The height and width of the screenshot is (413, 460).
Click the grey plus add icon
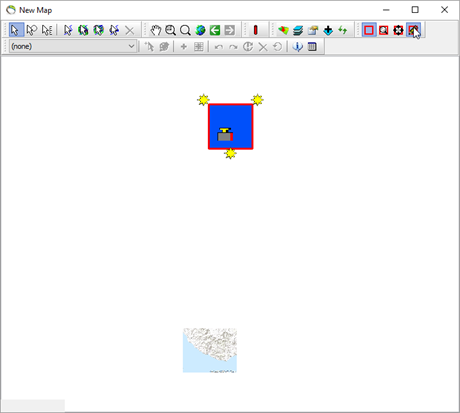183,47
